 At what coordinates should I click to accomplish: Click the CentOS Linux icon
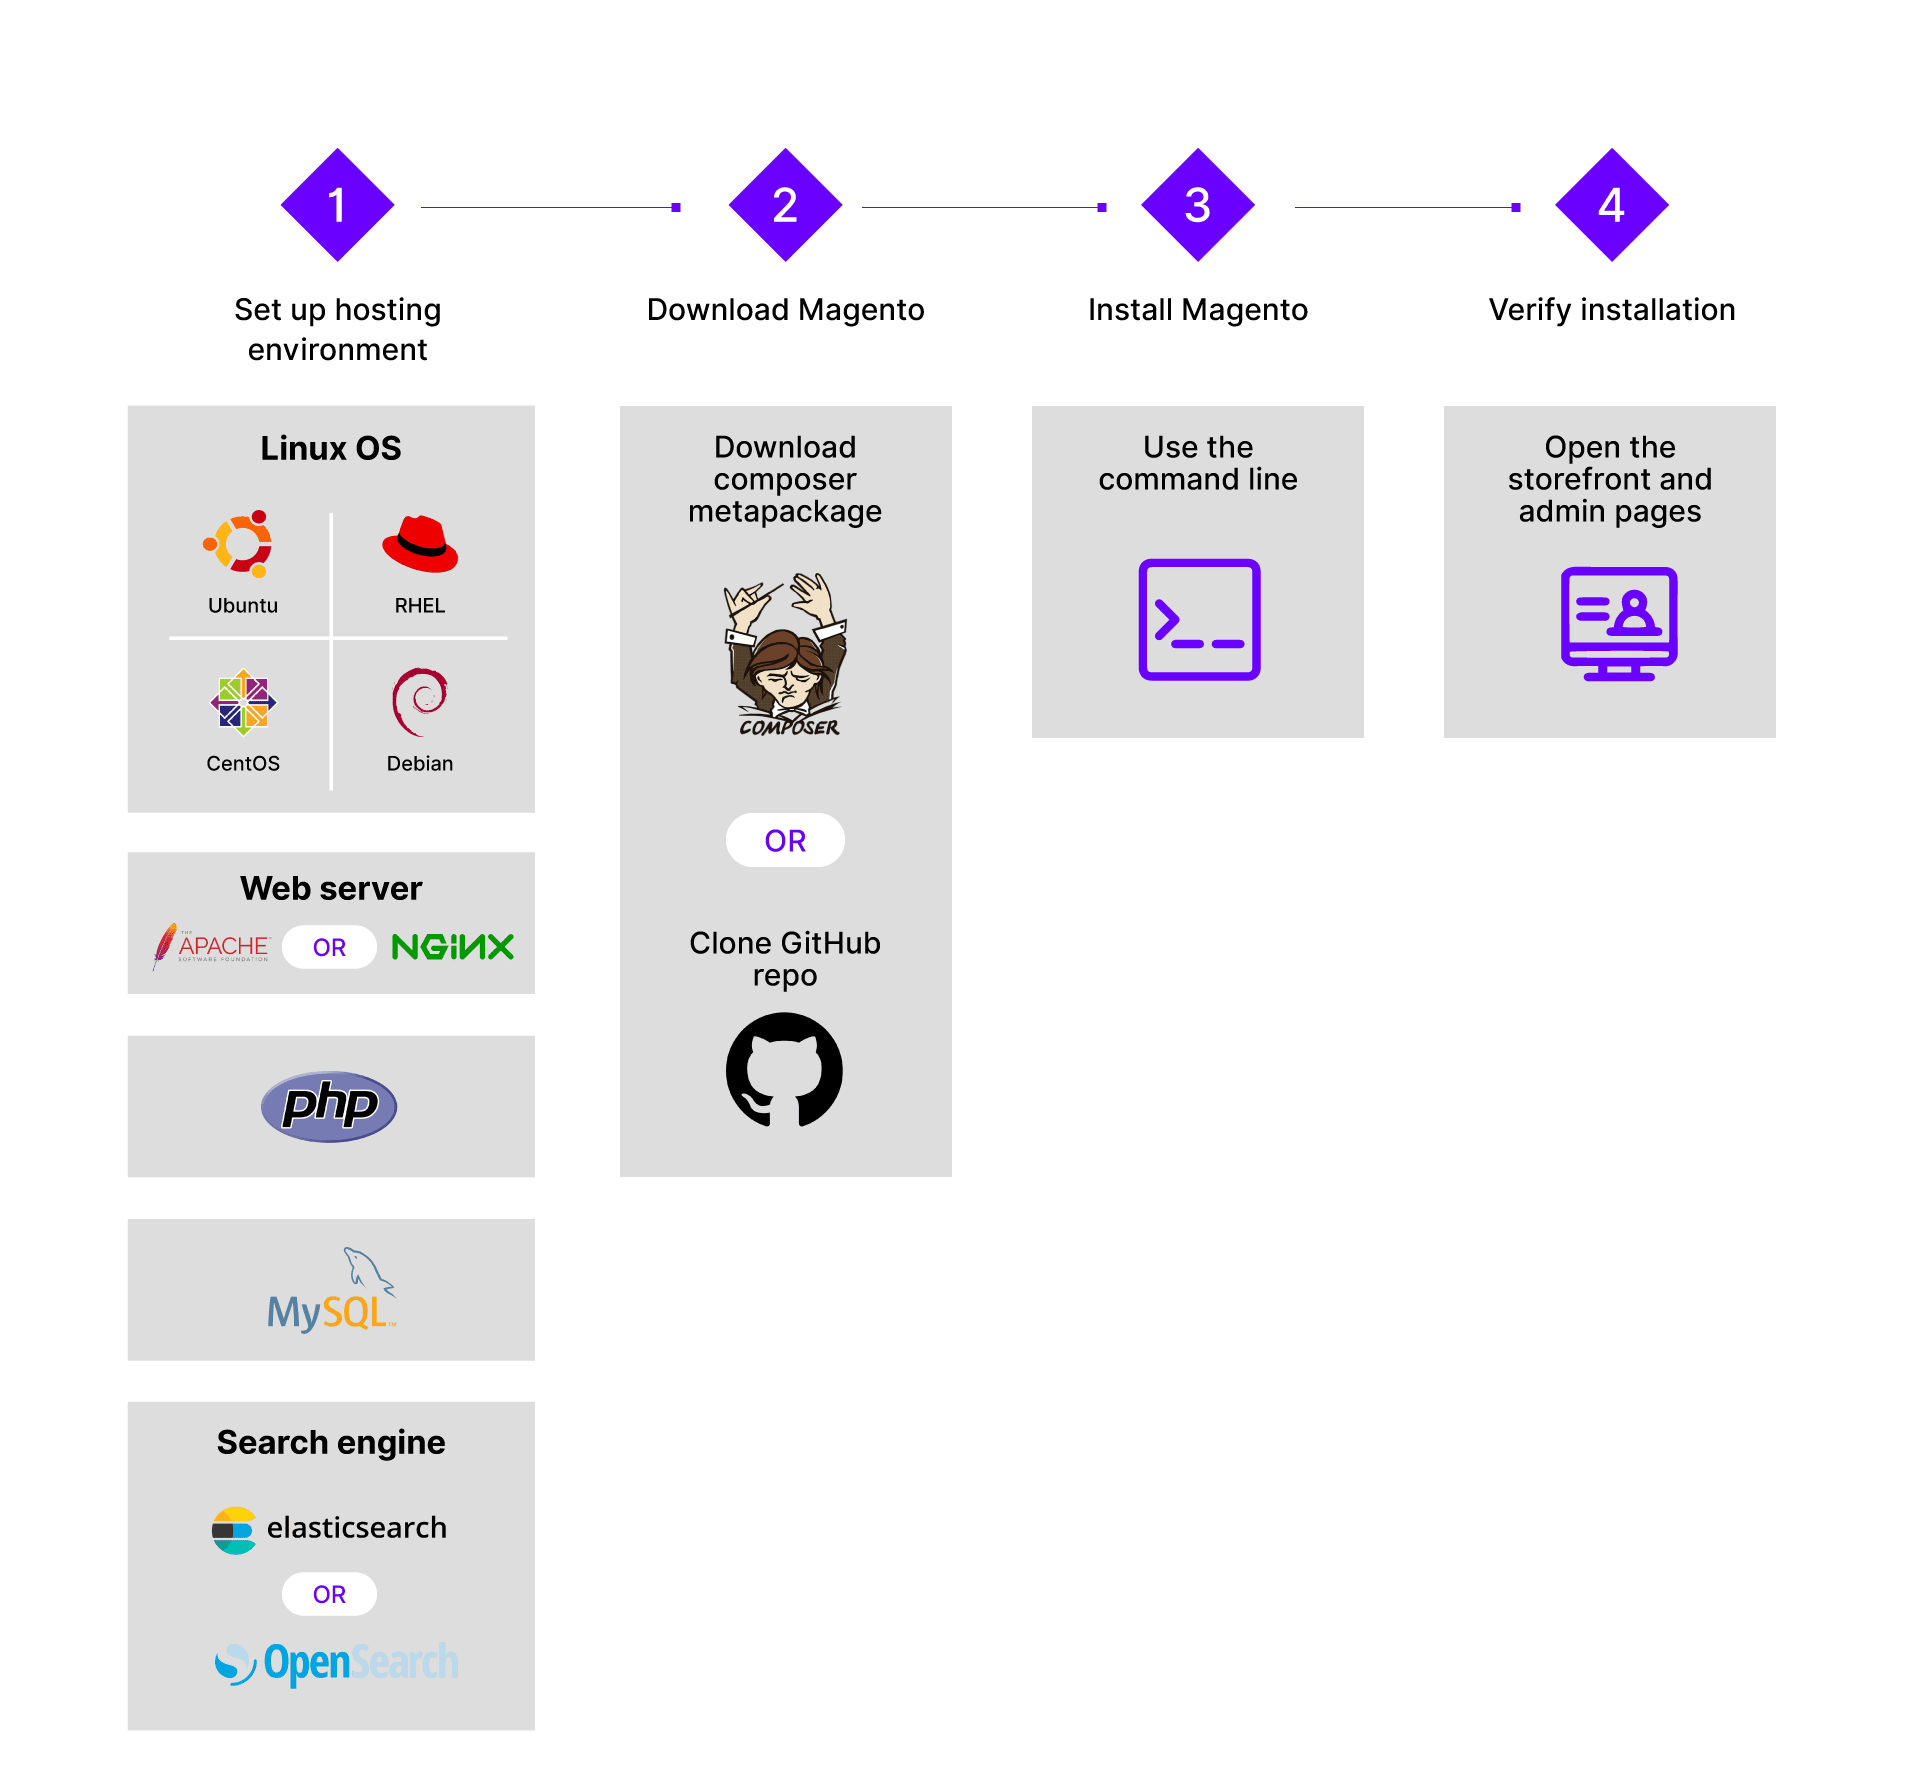click(x=244, y=690)
